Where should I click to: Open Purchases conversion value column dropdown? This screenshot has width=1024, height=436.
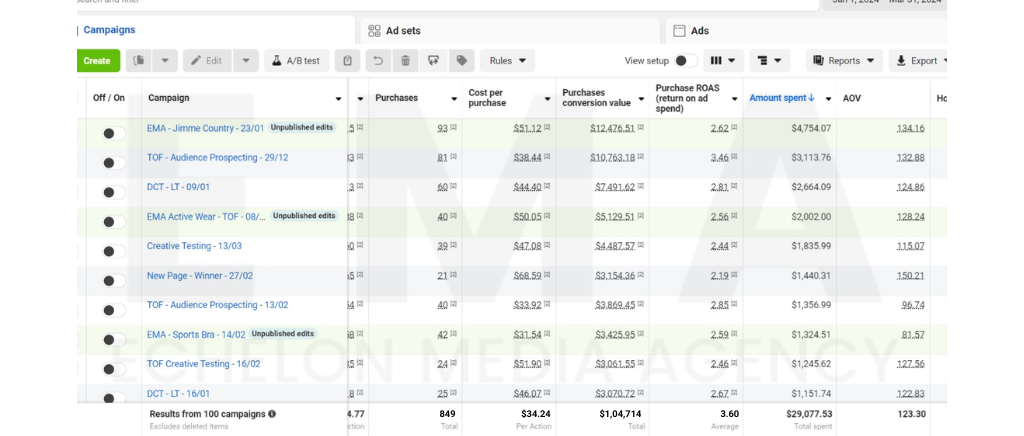click(x=641, y=99)
